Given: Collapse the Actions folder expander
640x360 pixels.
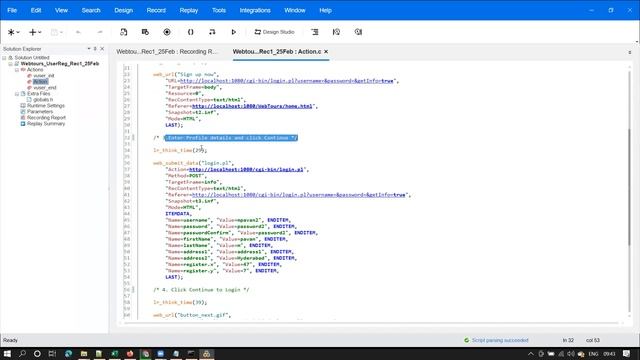Looking at the screenshot, I should [17, 70].
